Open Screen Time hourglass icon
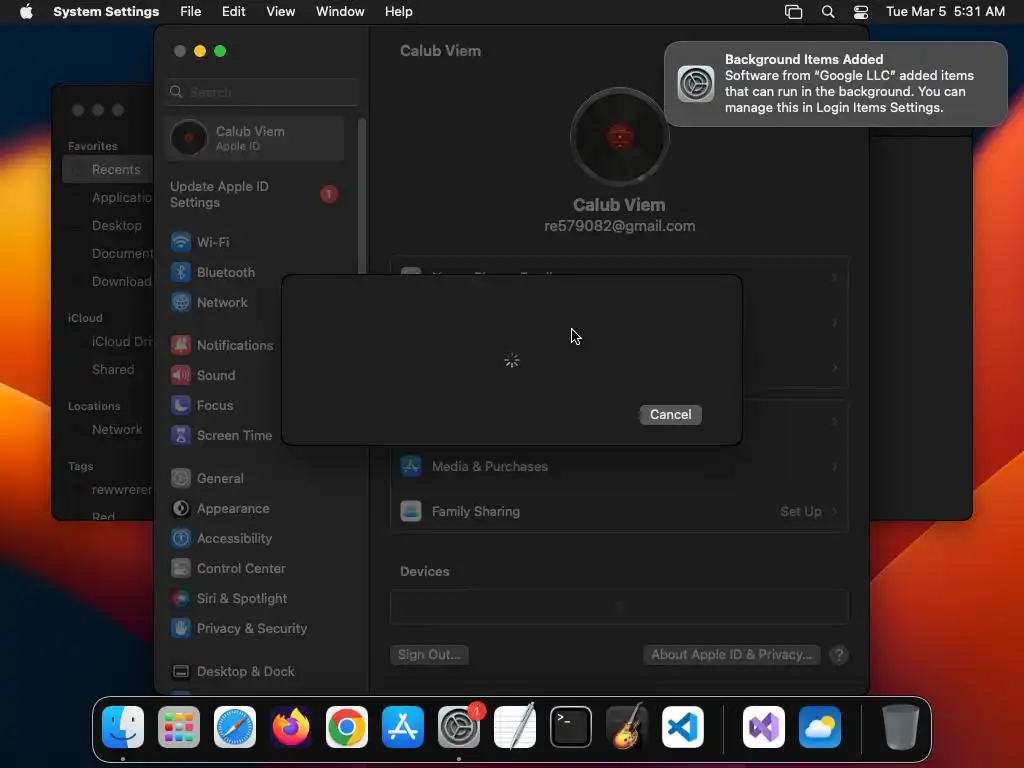This screenshot has width=1024, height=768. click(181, 435)
